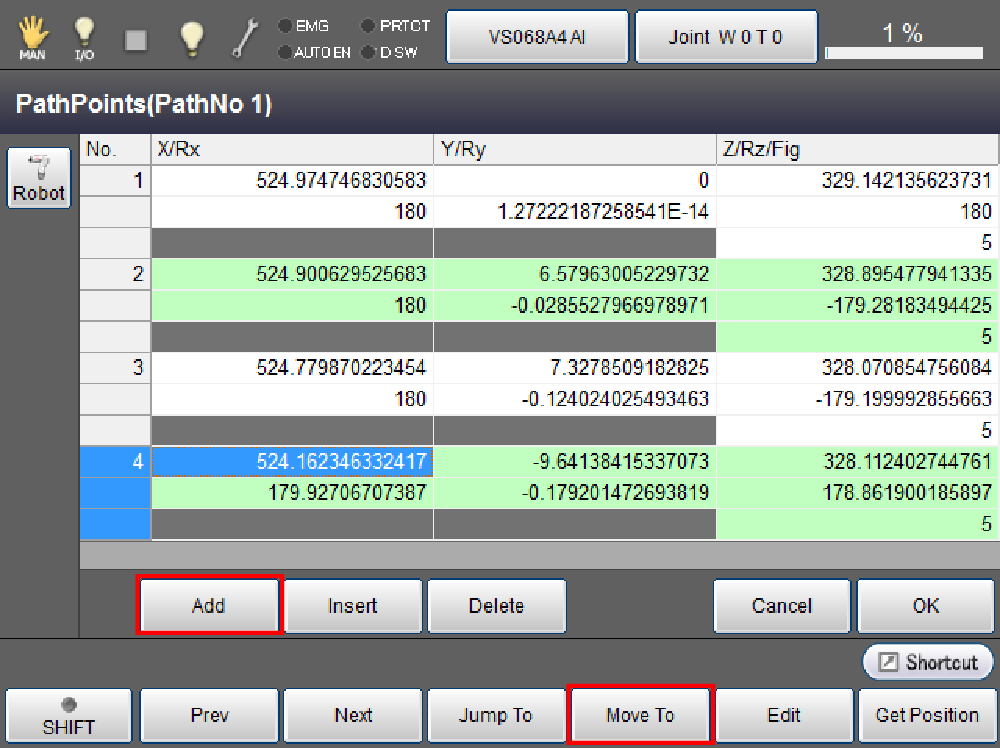The width and height of the screenshot is (1000, 748).
Task: Click the MAN hand mode icon
Action: 32,38
